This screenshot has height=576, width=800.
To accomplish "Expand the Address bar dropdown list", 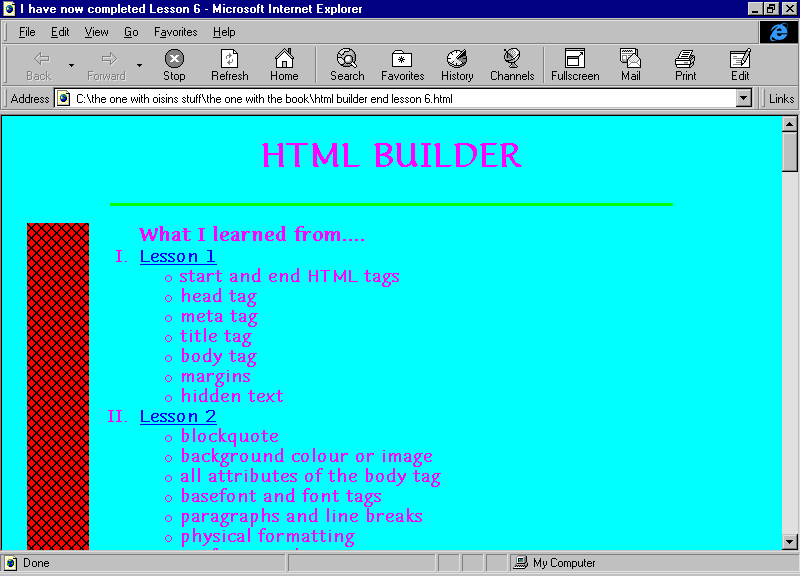I will [x=744, y=98].
